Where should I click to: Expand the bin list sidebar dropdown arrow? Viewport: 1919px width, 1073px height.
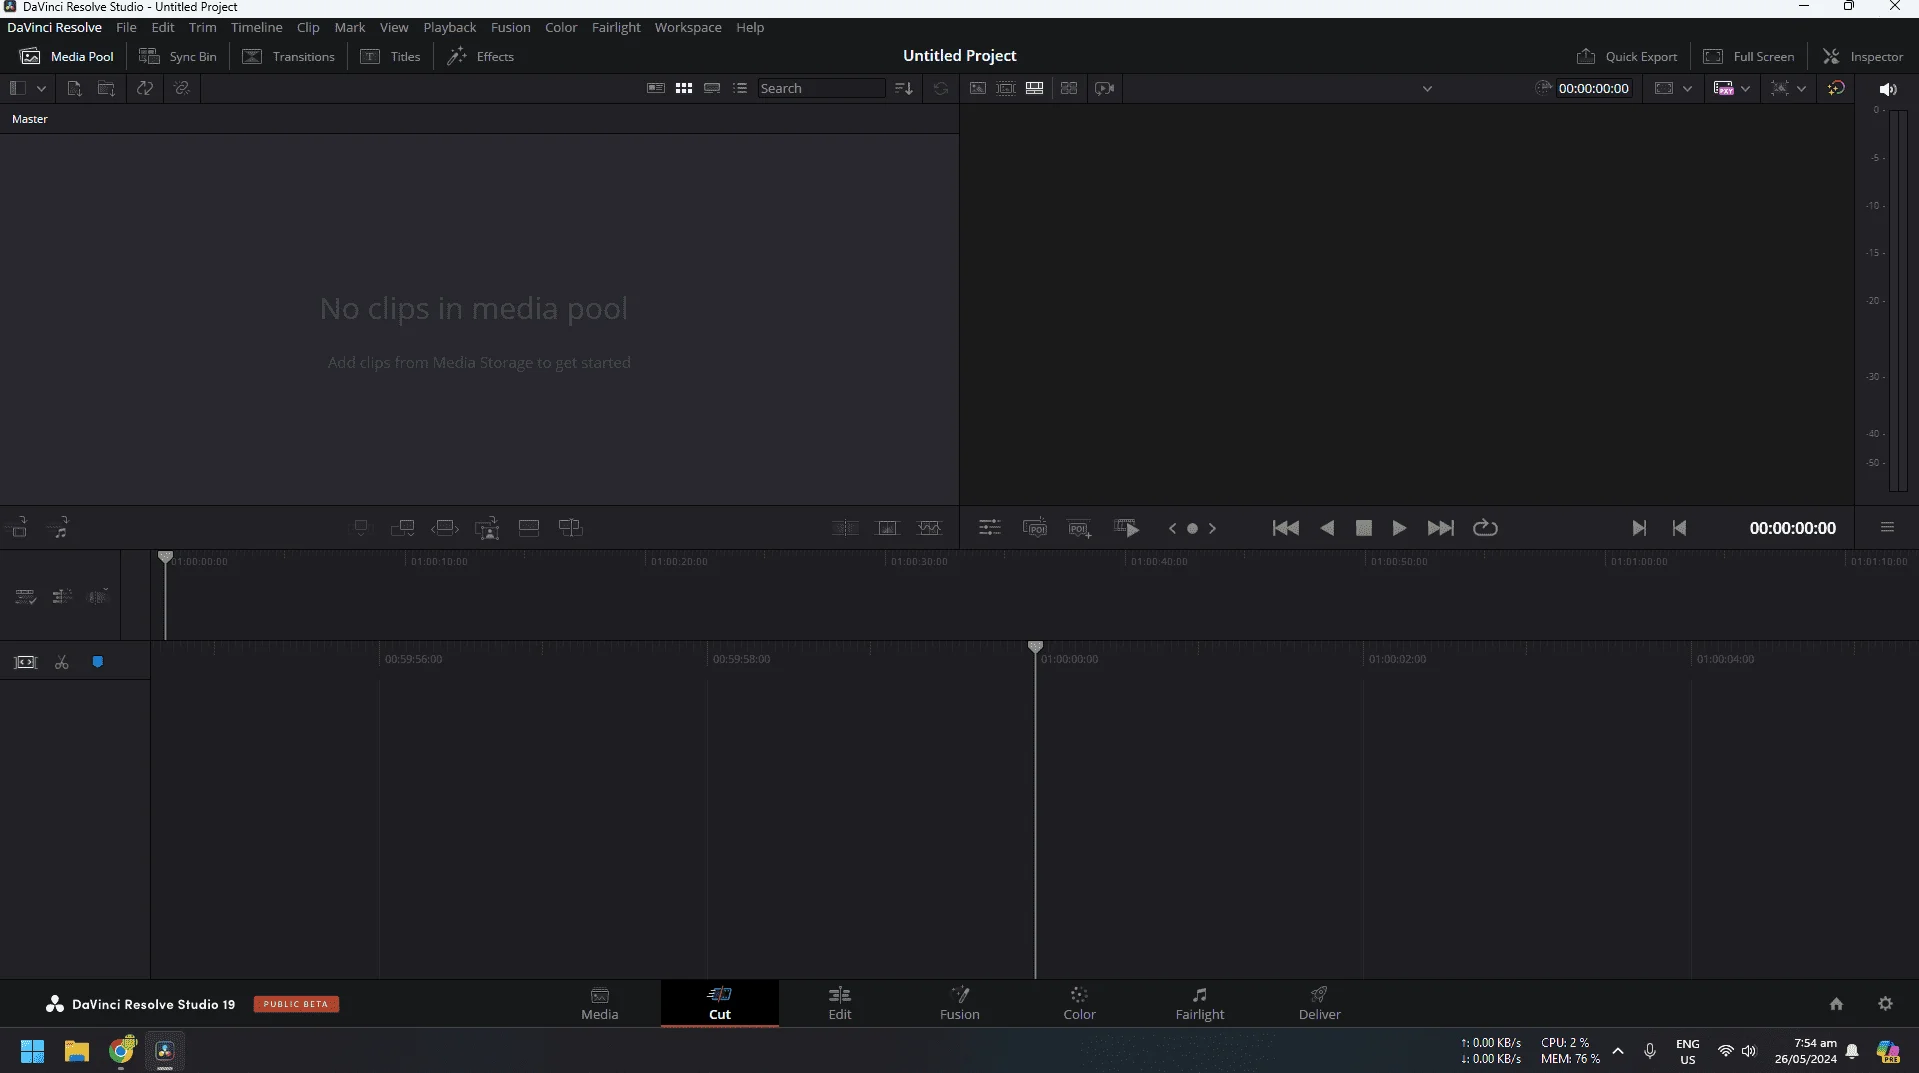point(41,89)
